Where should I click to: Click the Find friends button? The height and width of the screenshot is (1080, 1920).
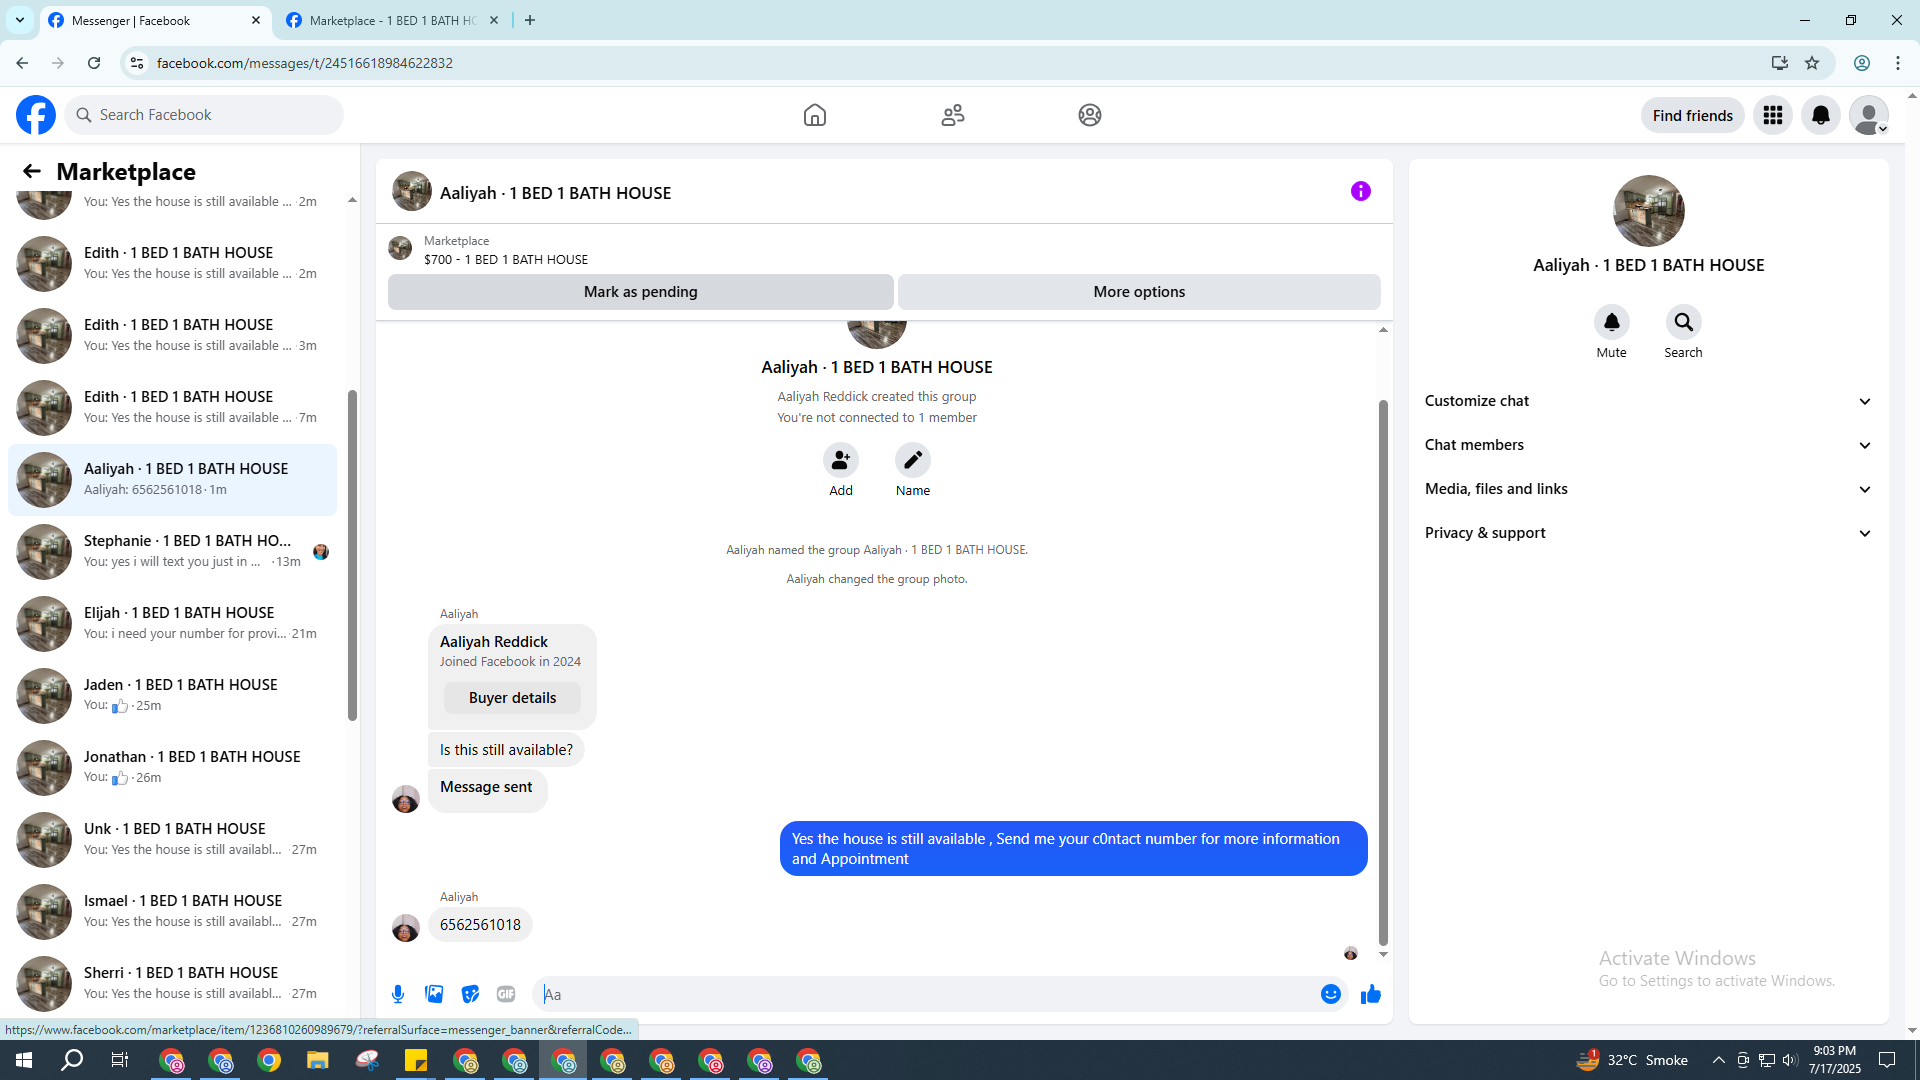click(1693, 115)
